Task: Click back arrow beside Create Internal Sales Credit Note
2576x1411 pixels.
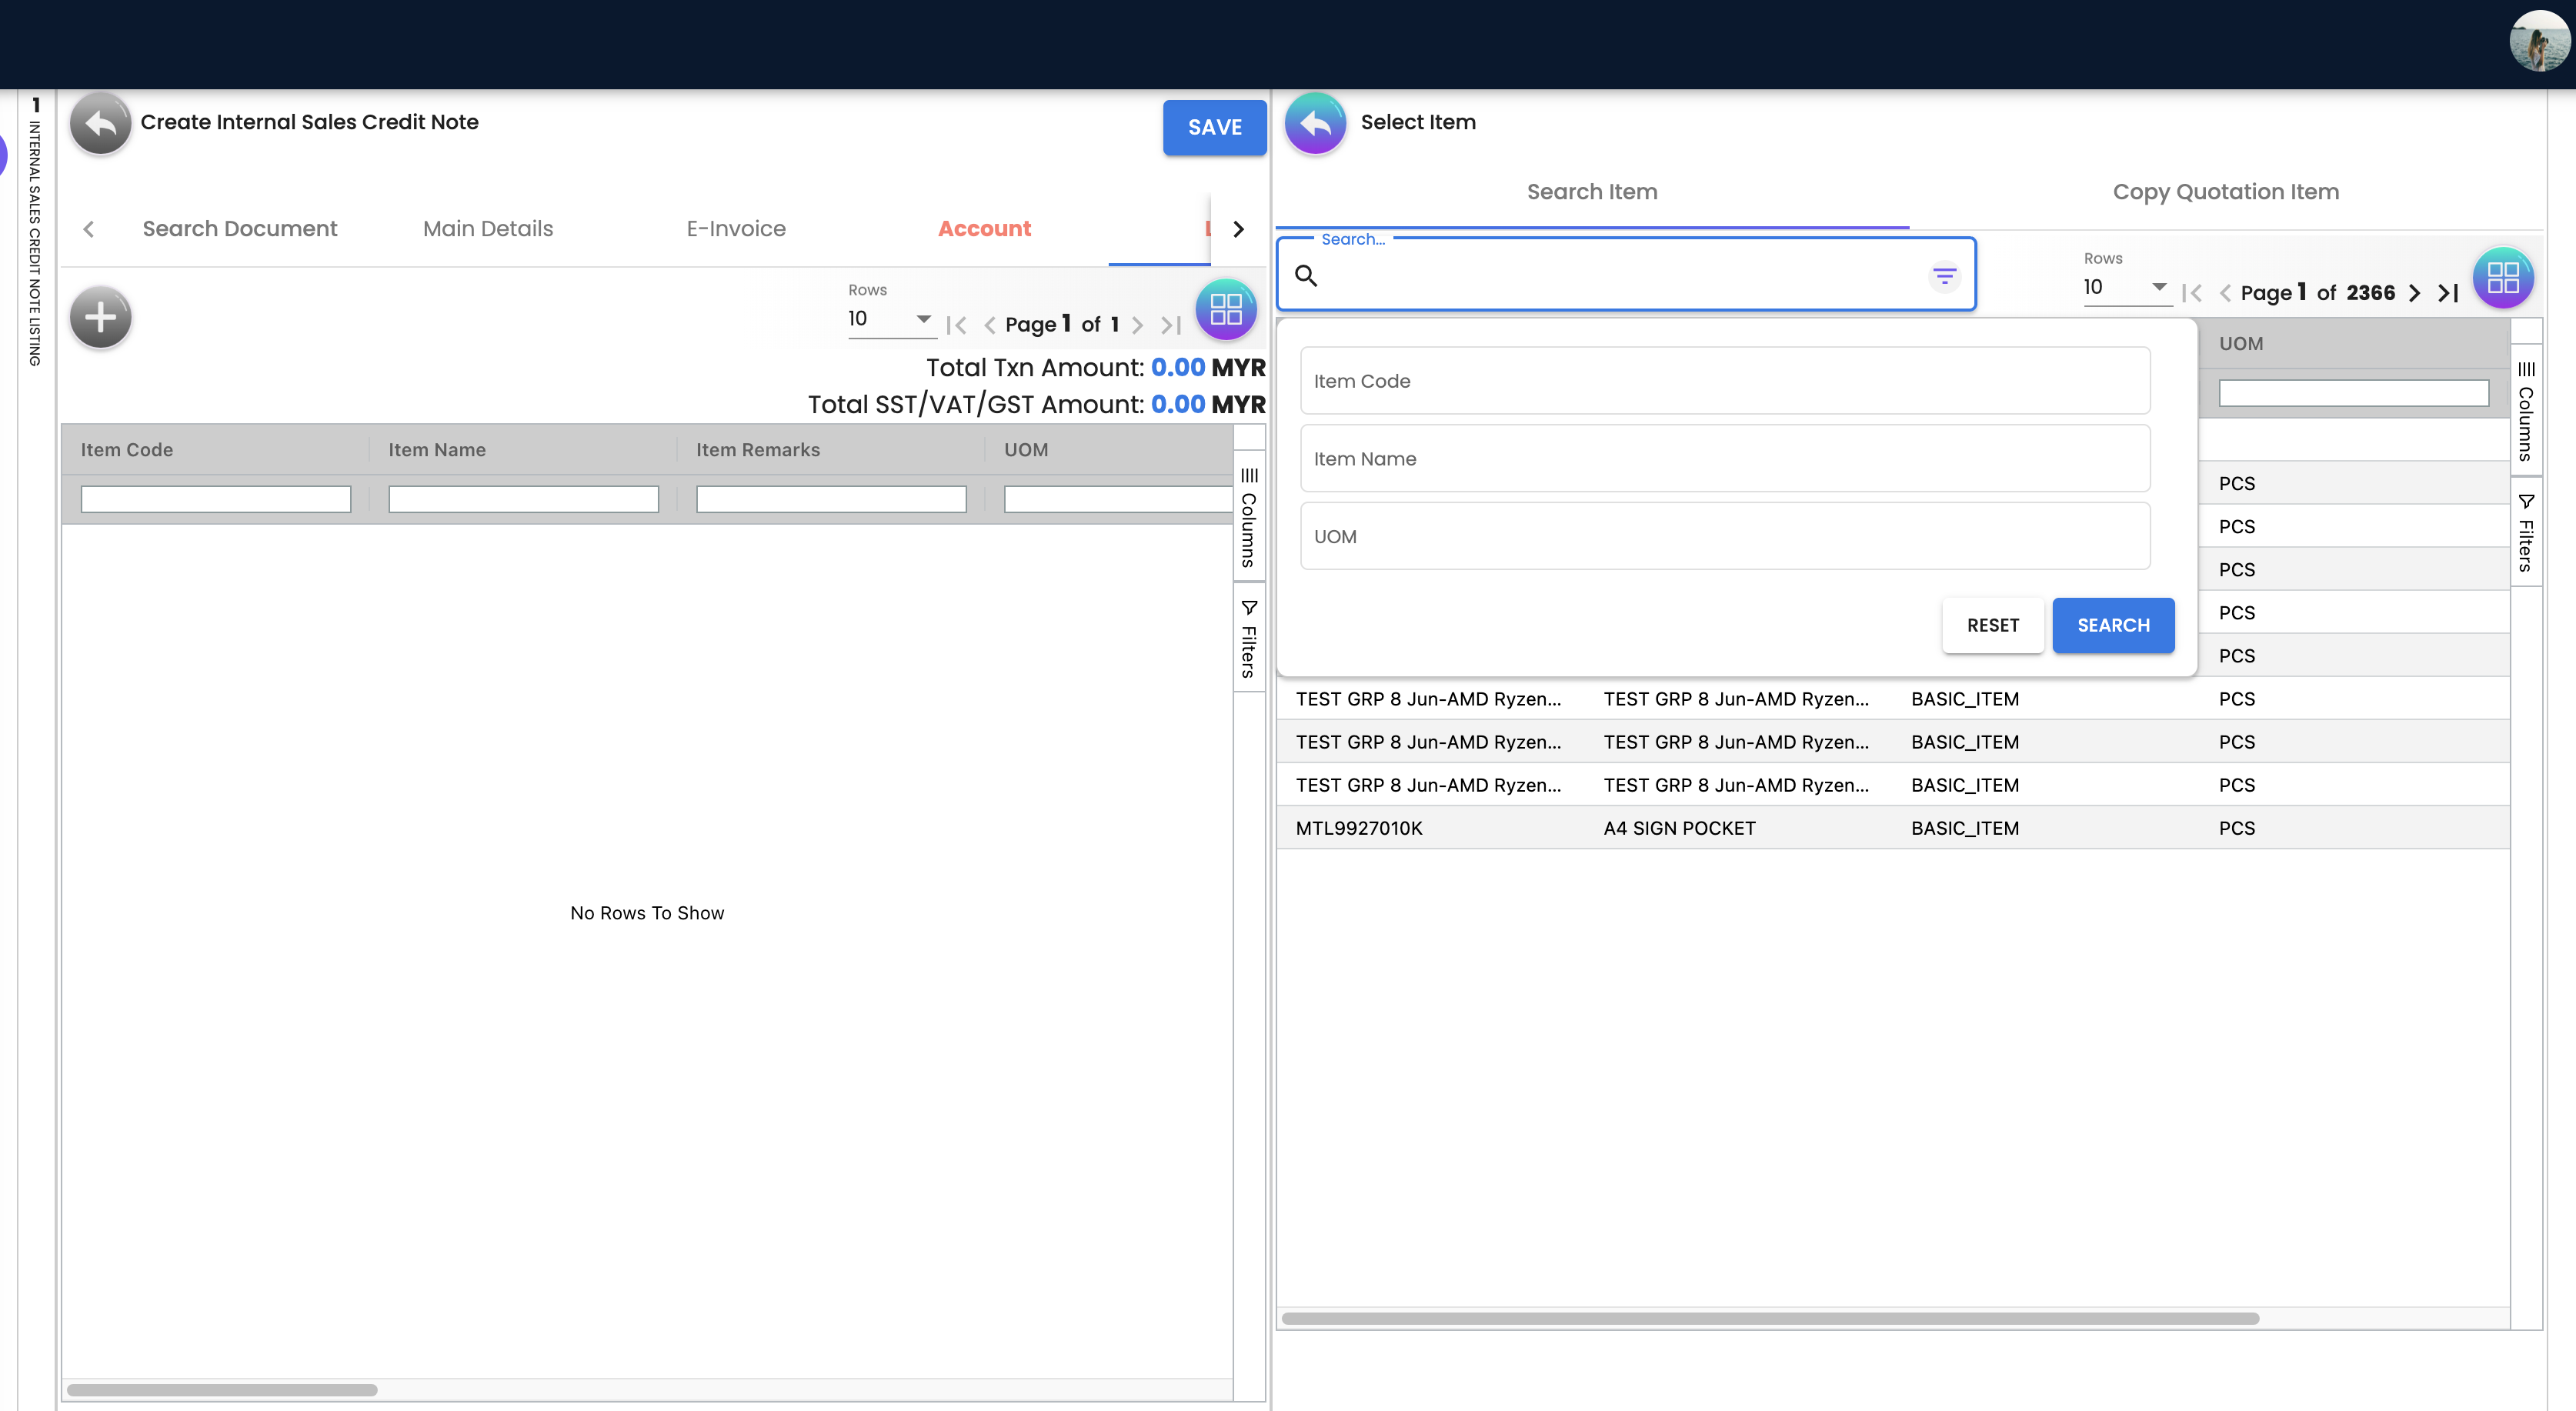Action: (x=100, y=123)
